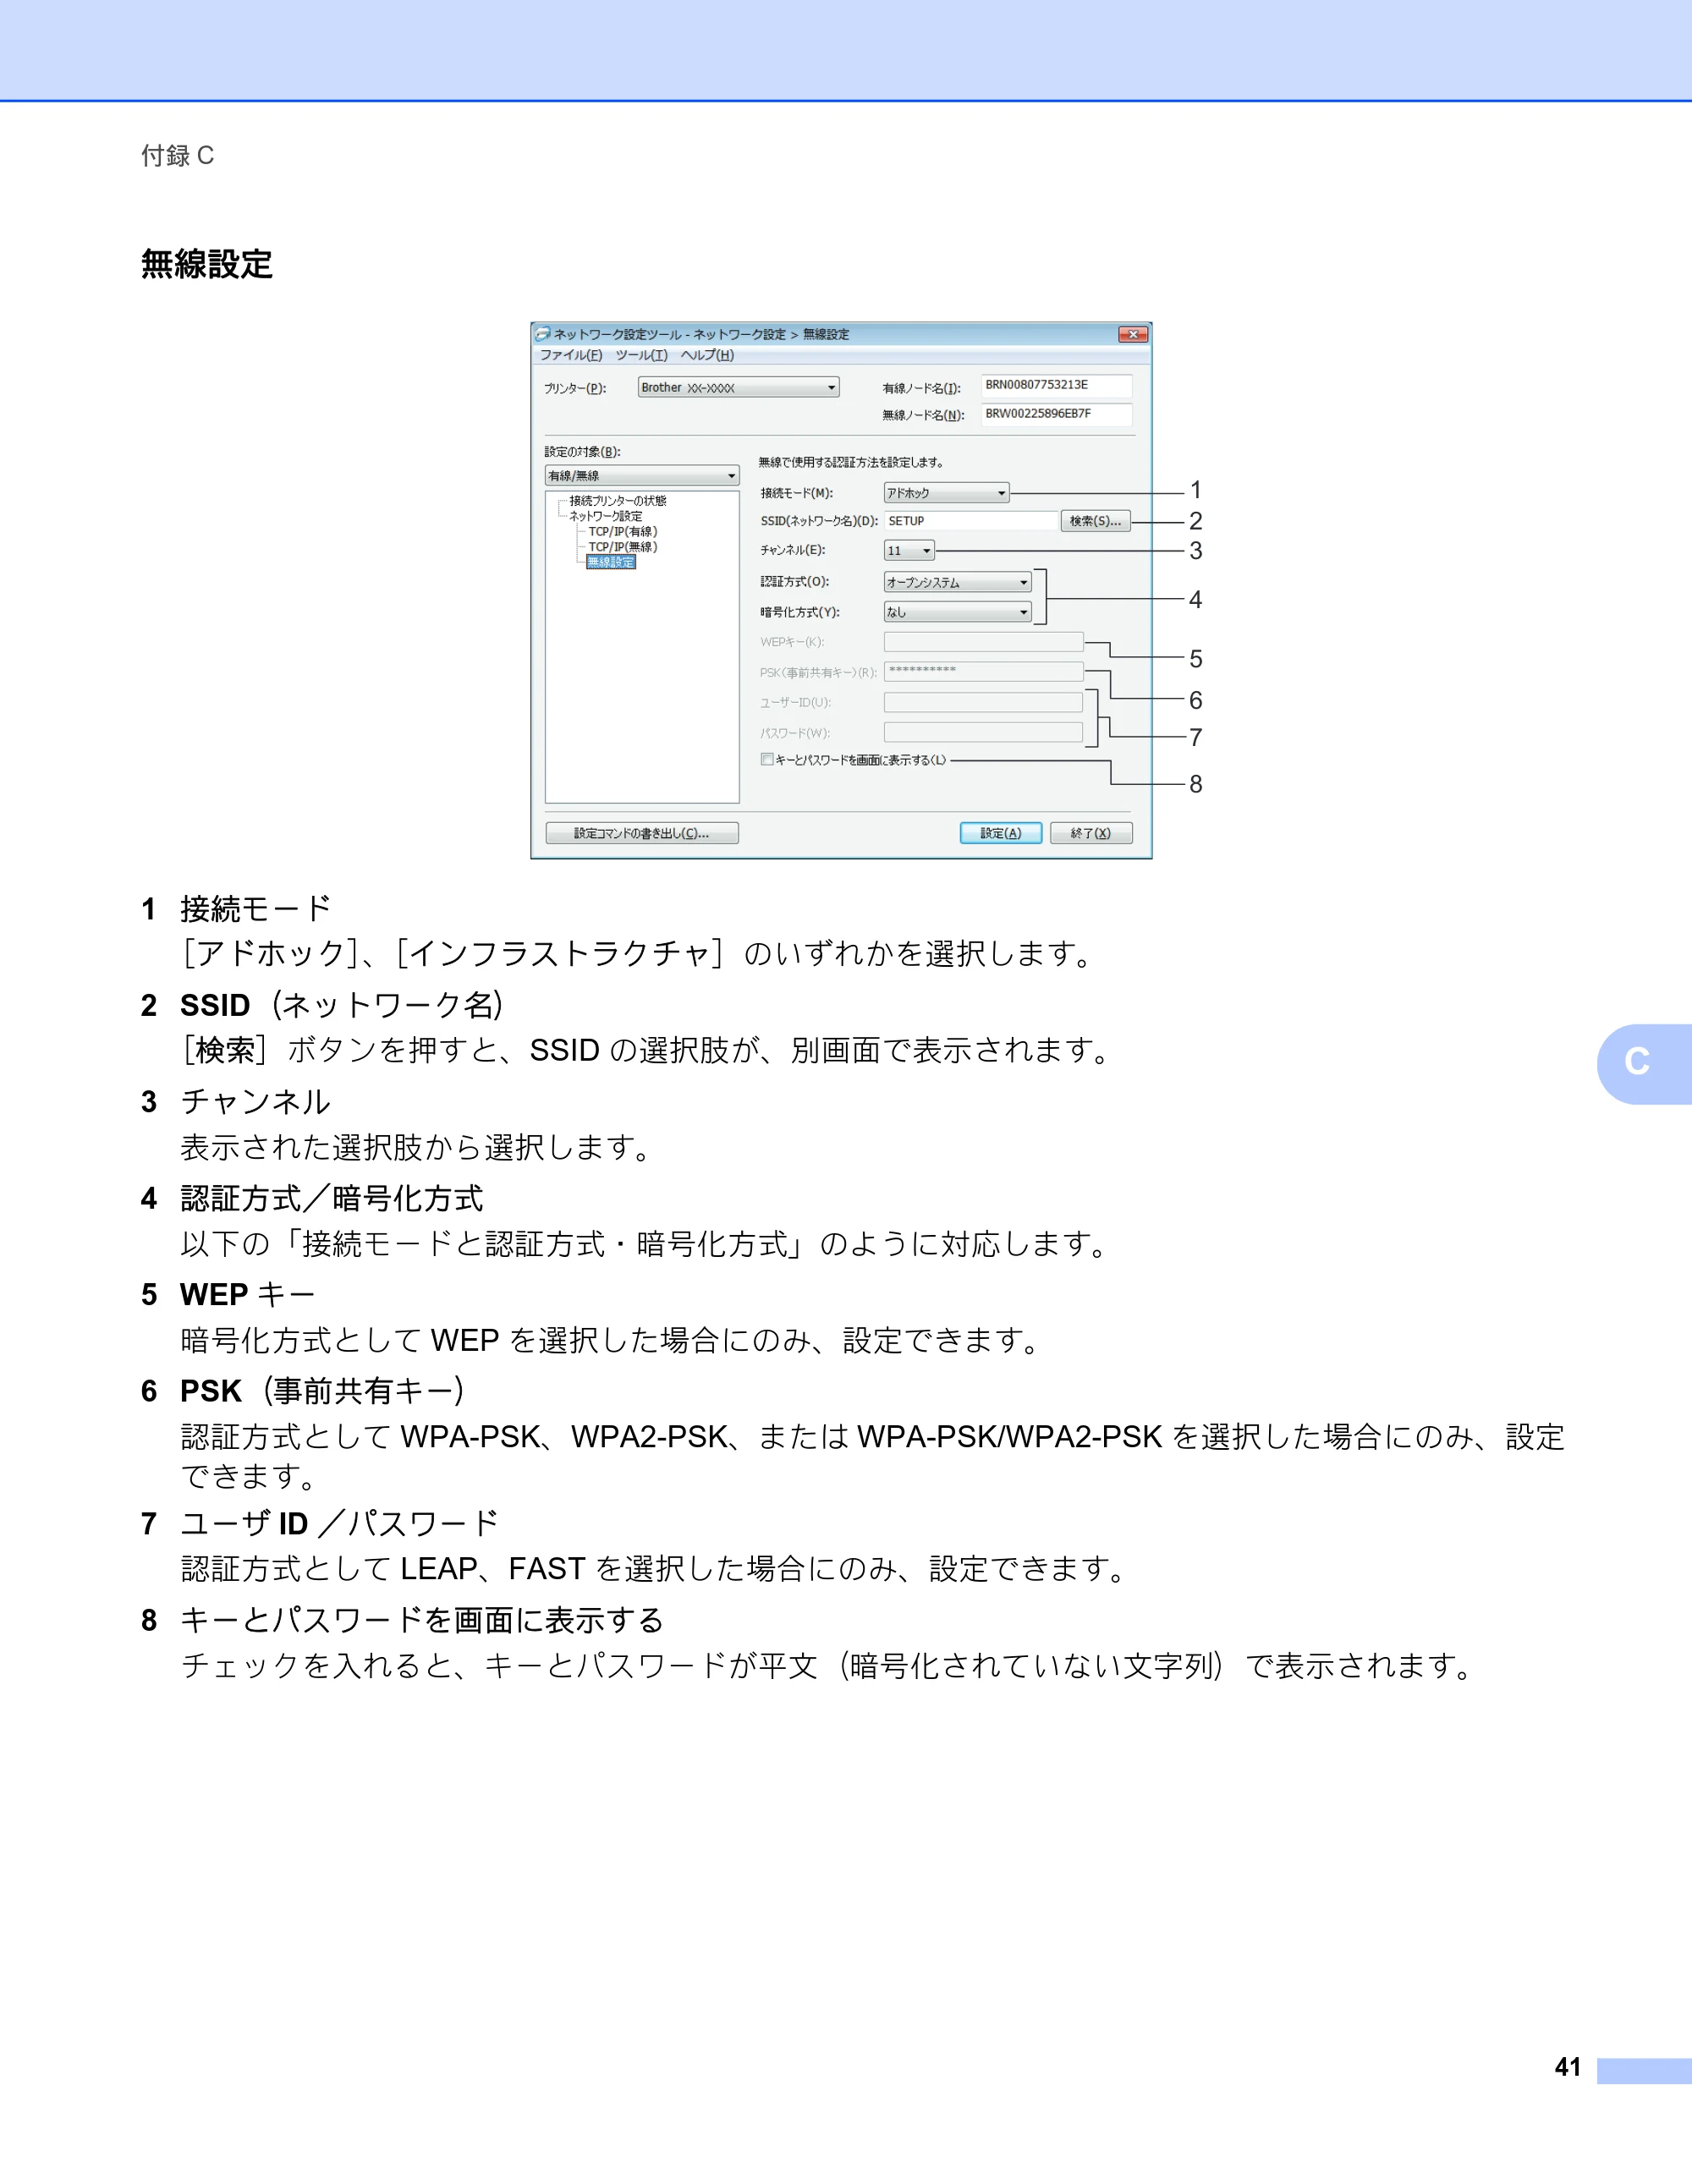Click the 検索(S)... button
Image resolution: width=1692 pixels, height=2184 pixels.
[x=1095, y=521]
